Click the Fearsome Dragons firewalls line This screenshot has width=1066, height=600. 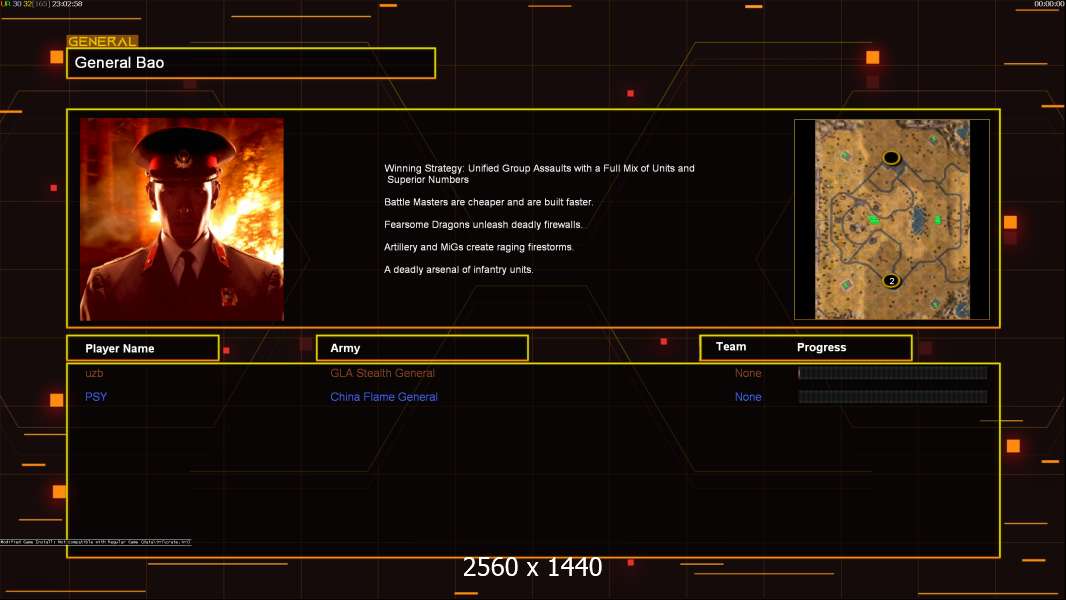pos(483,224)
